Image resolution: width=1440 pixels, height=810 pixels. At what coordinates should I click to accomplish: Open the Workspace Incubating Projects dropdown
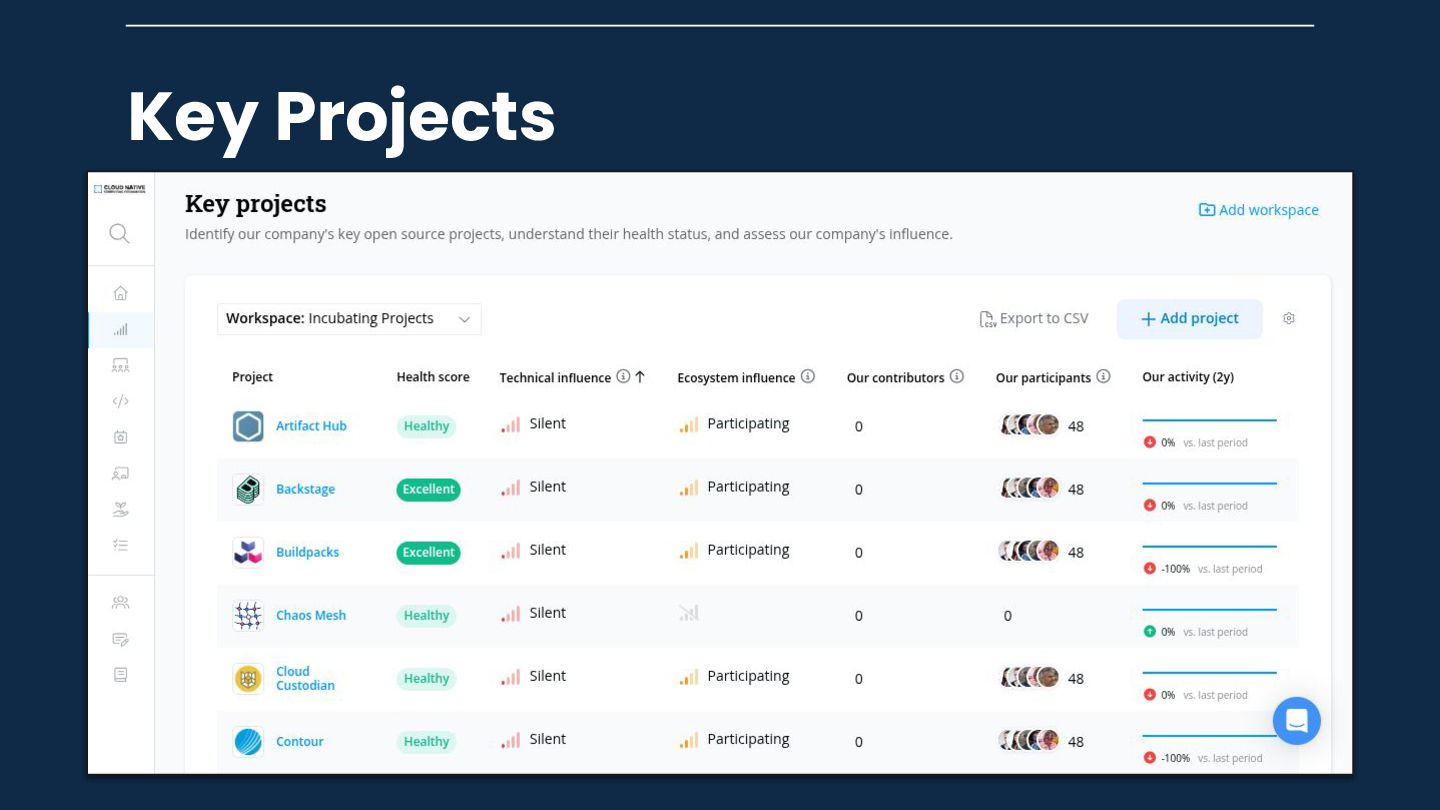pyautogui.click(x=349, y=318)
